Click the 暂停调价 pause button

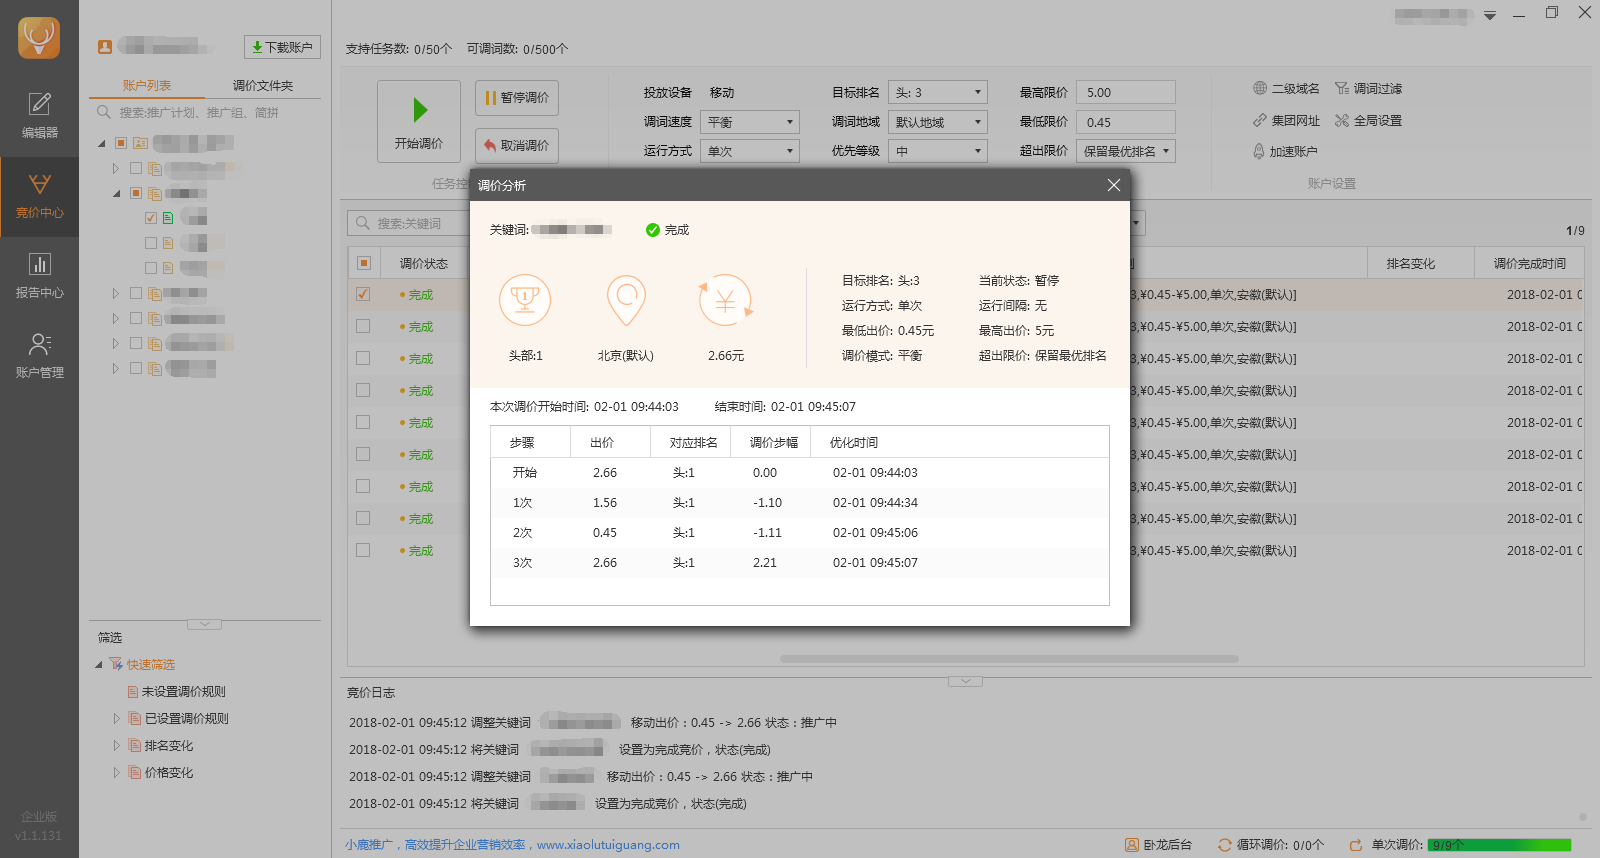517,98
